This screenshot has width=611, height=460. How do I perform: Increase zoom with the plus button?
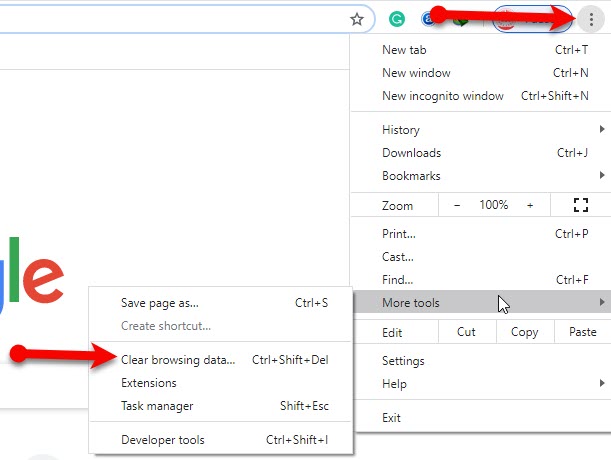(530, 205)
